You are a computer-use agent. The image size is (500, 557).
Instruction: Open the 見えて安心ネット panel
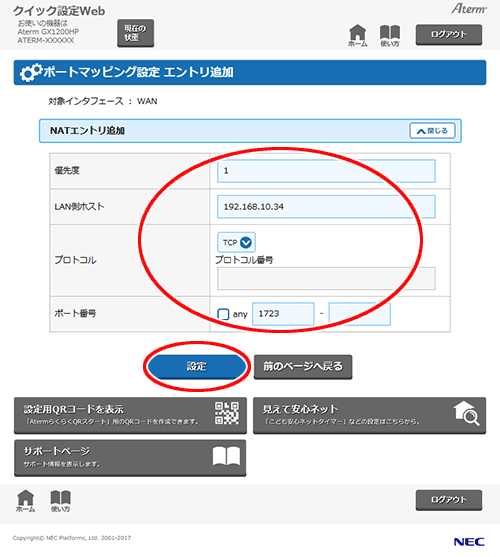369,415
